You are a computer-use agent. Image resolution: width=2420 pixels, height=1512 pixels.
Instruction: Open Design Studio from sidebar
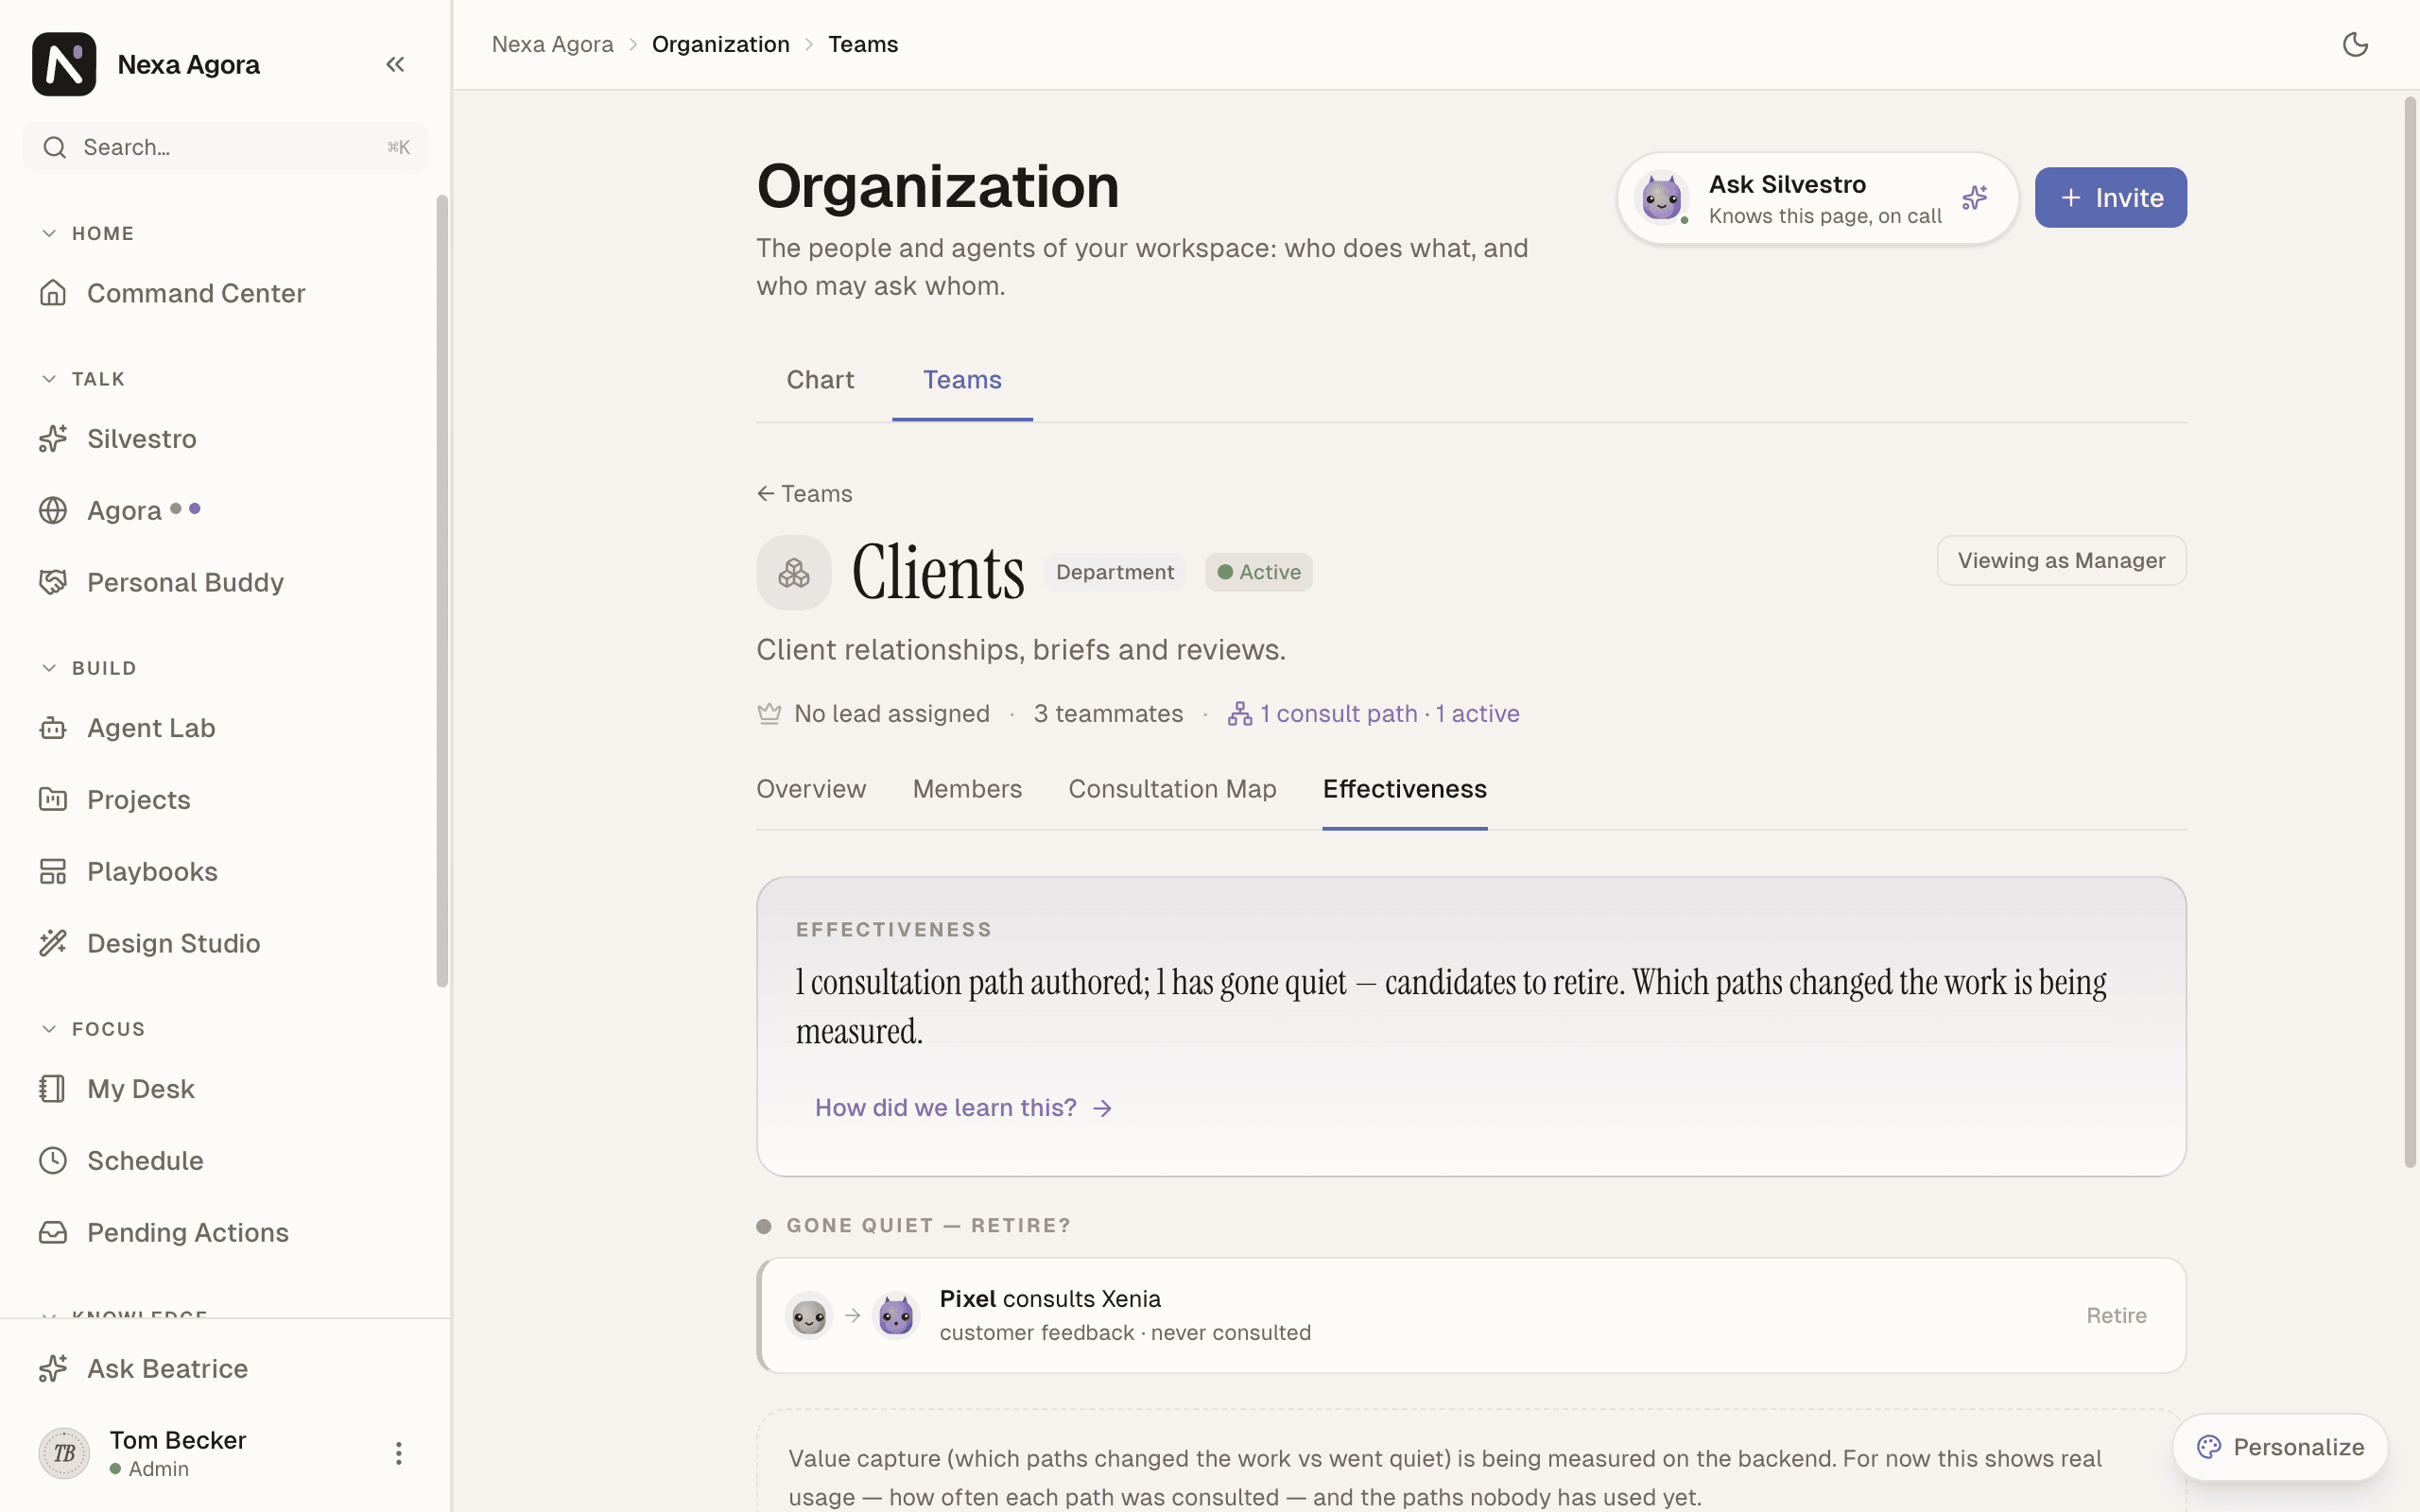pyautogui.click(x=226, y=944)
